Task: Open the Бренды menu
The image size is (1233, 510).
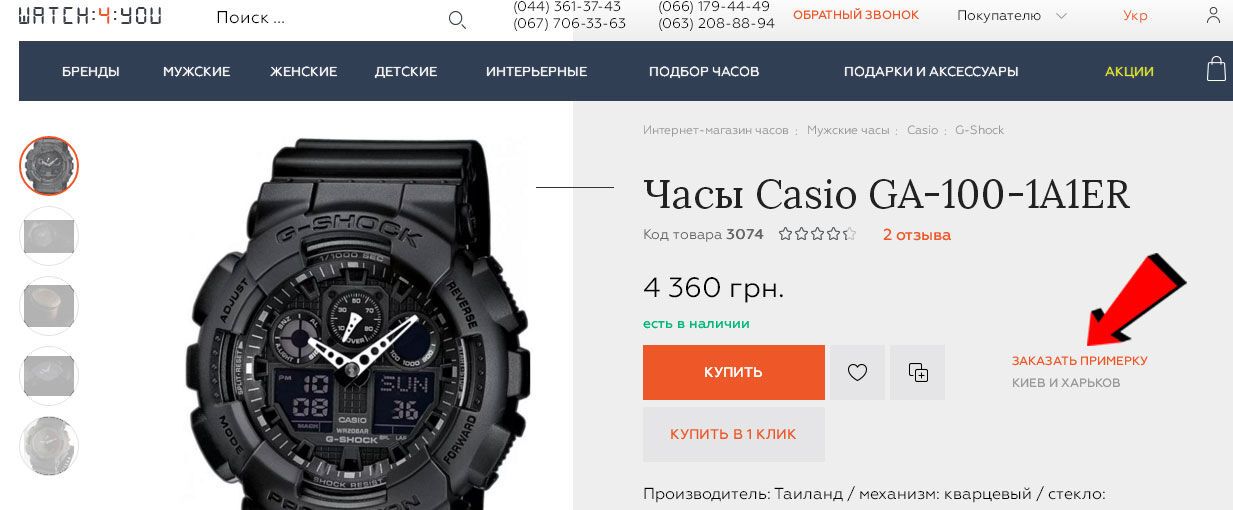Action: pos(91,71)
